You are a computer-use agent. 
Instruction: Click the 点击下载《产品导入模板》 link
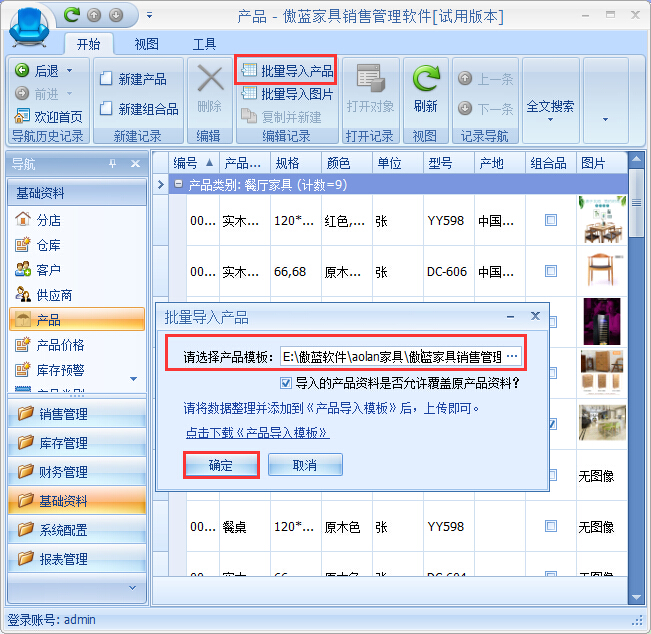(x=257, y=433)
